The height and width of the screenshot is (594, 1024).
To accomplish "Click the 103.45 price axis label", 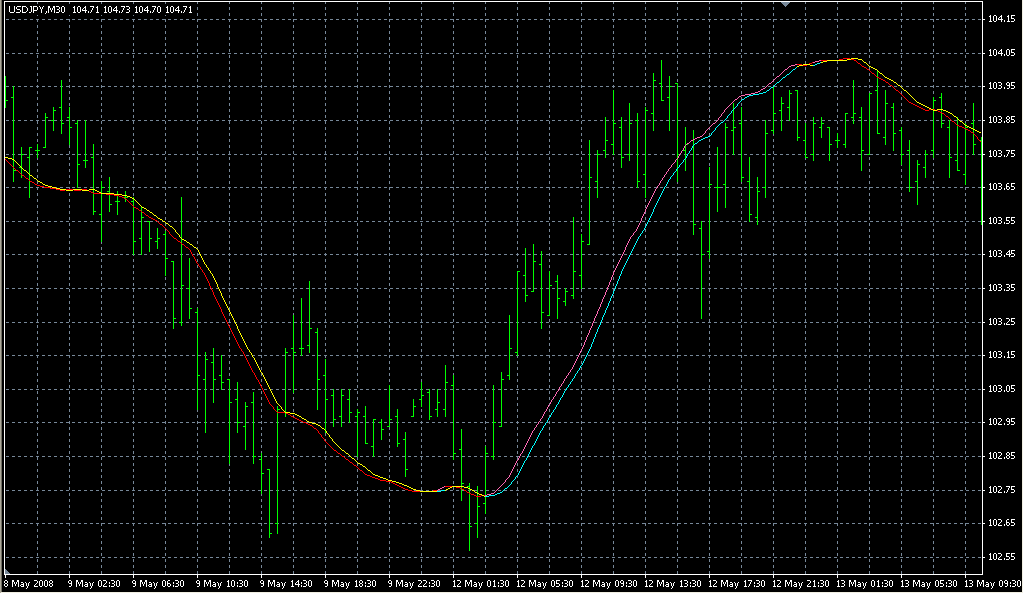I will (x=1002, y=254).
